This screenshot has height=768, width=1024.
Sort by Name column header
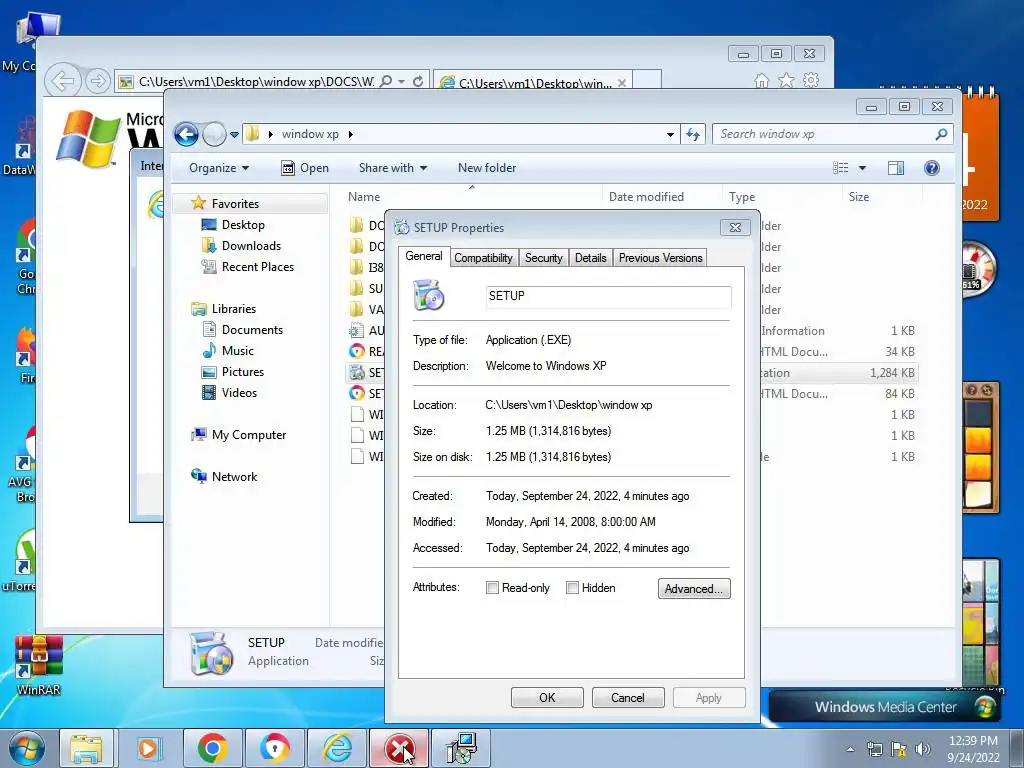pos(364,197)
